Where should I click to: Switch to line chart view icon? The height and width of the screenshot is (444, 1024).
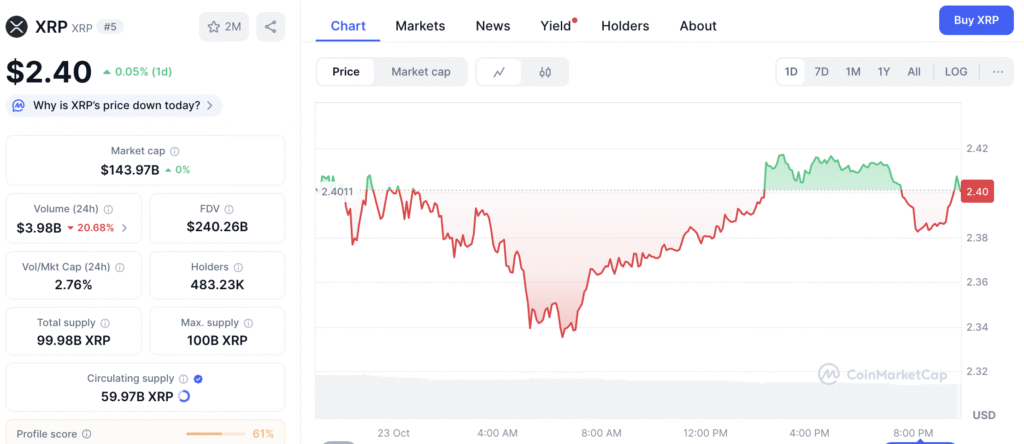tap(499, 72)
